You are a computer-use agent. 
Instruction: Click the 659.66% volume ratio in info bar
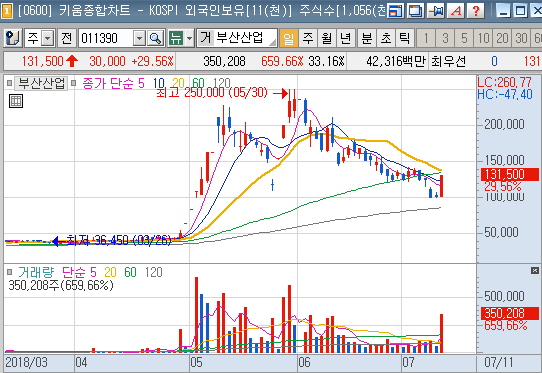click(282, 62)
